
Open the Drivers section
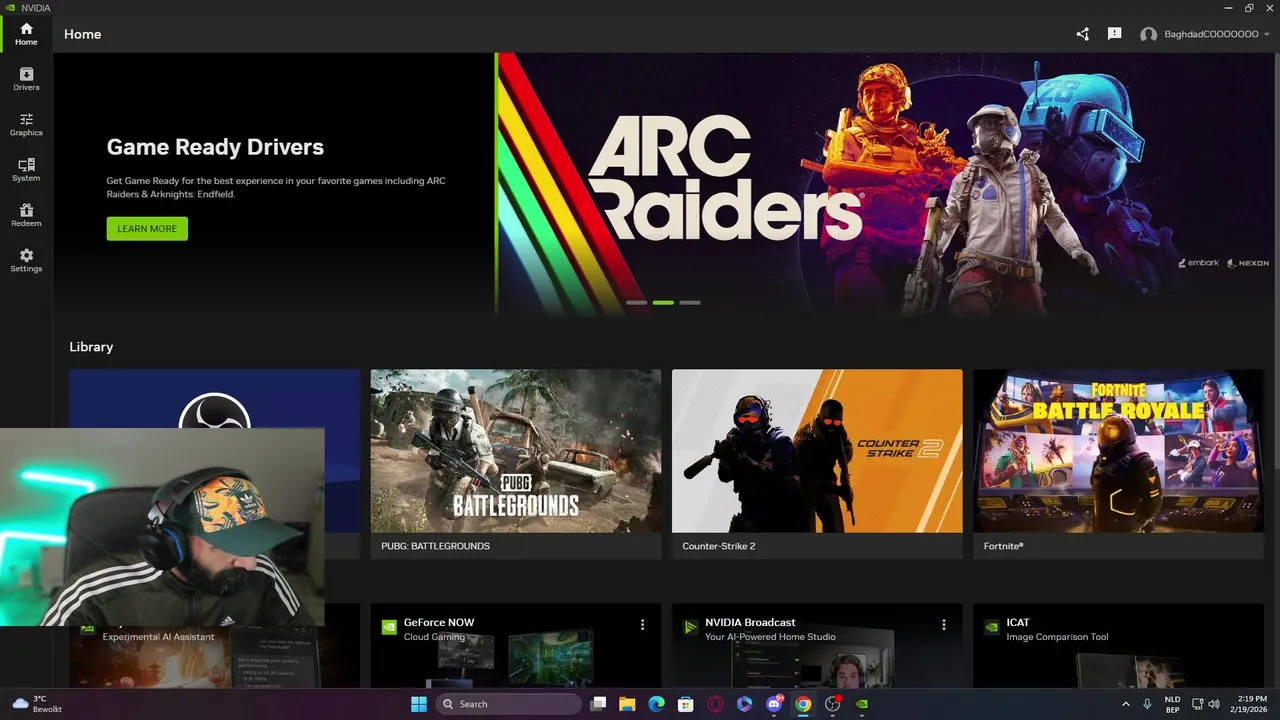26,79
